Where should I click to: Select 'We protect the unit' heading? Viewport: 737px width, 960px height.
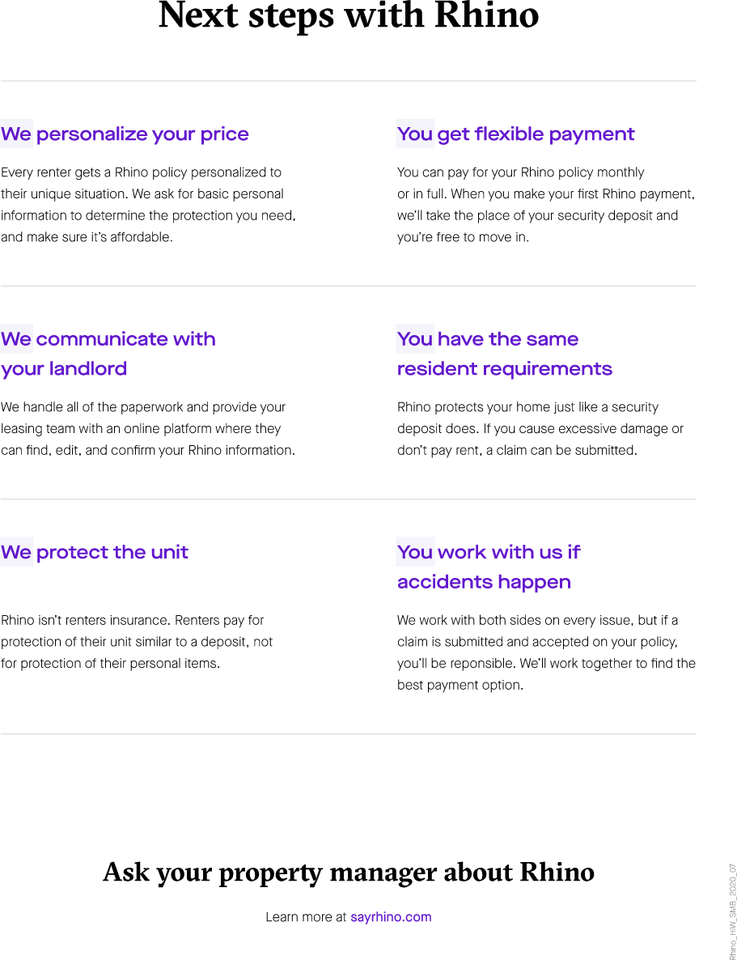94,552
